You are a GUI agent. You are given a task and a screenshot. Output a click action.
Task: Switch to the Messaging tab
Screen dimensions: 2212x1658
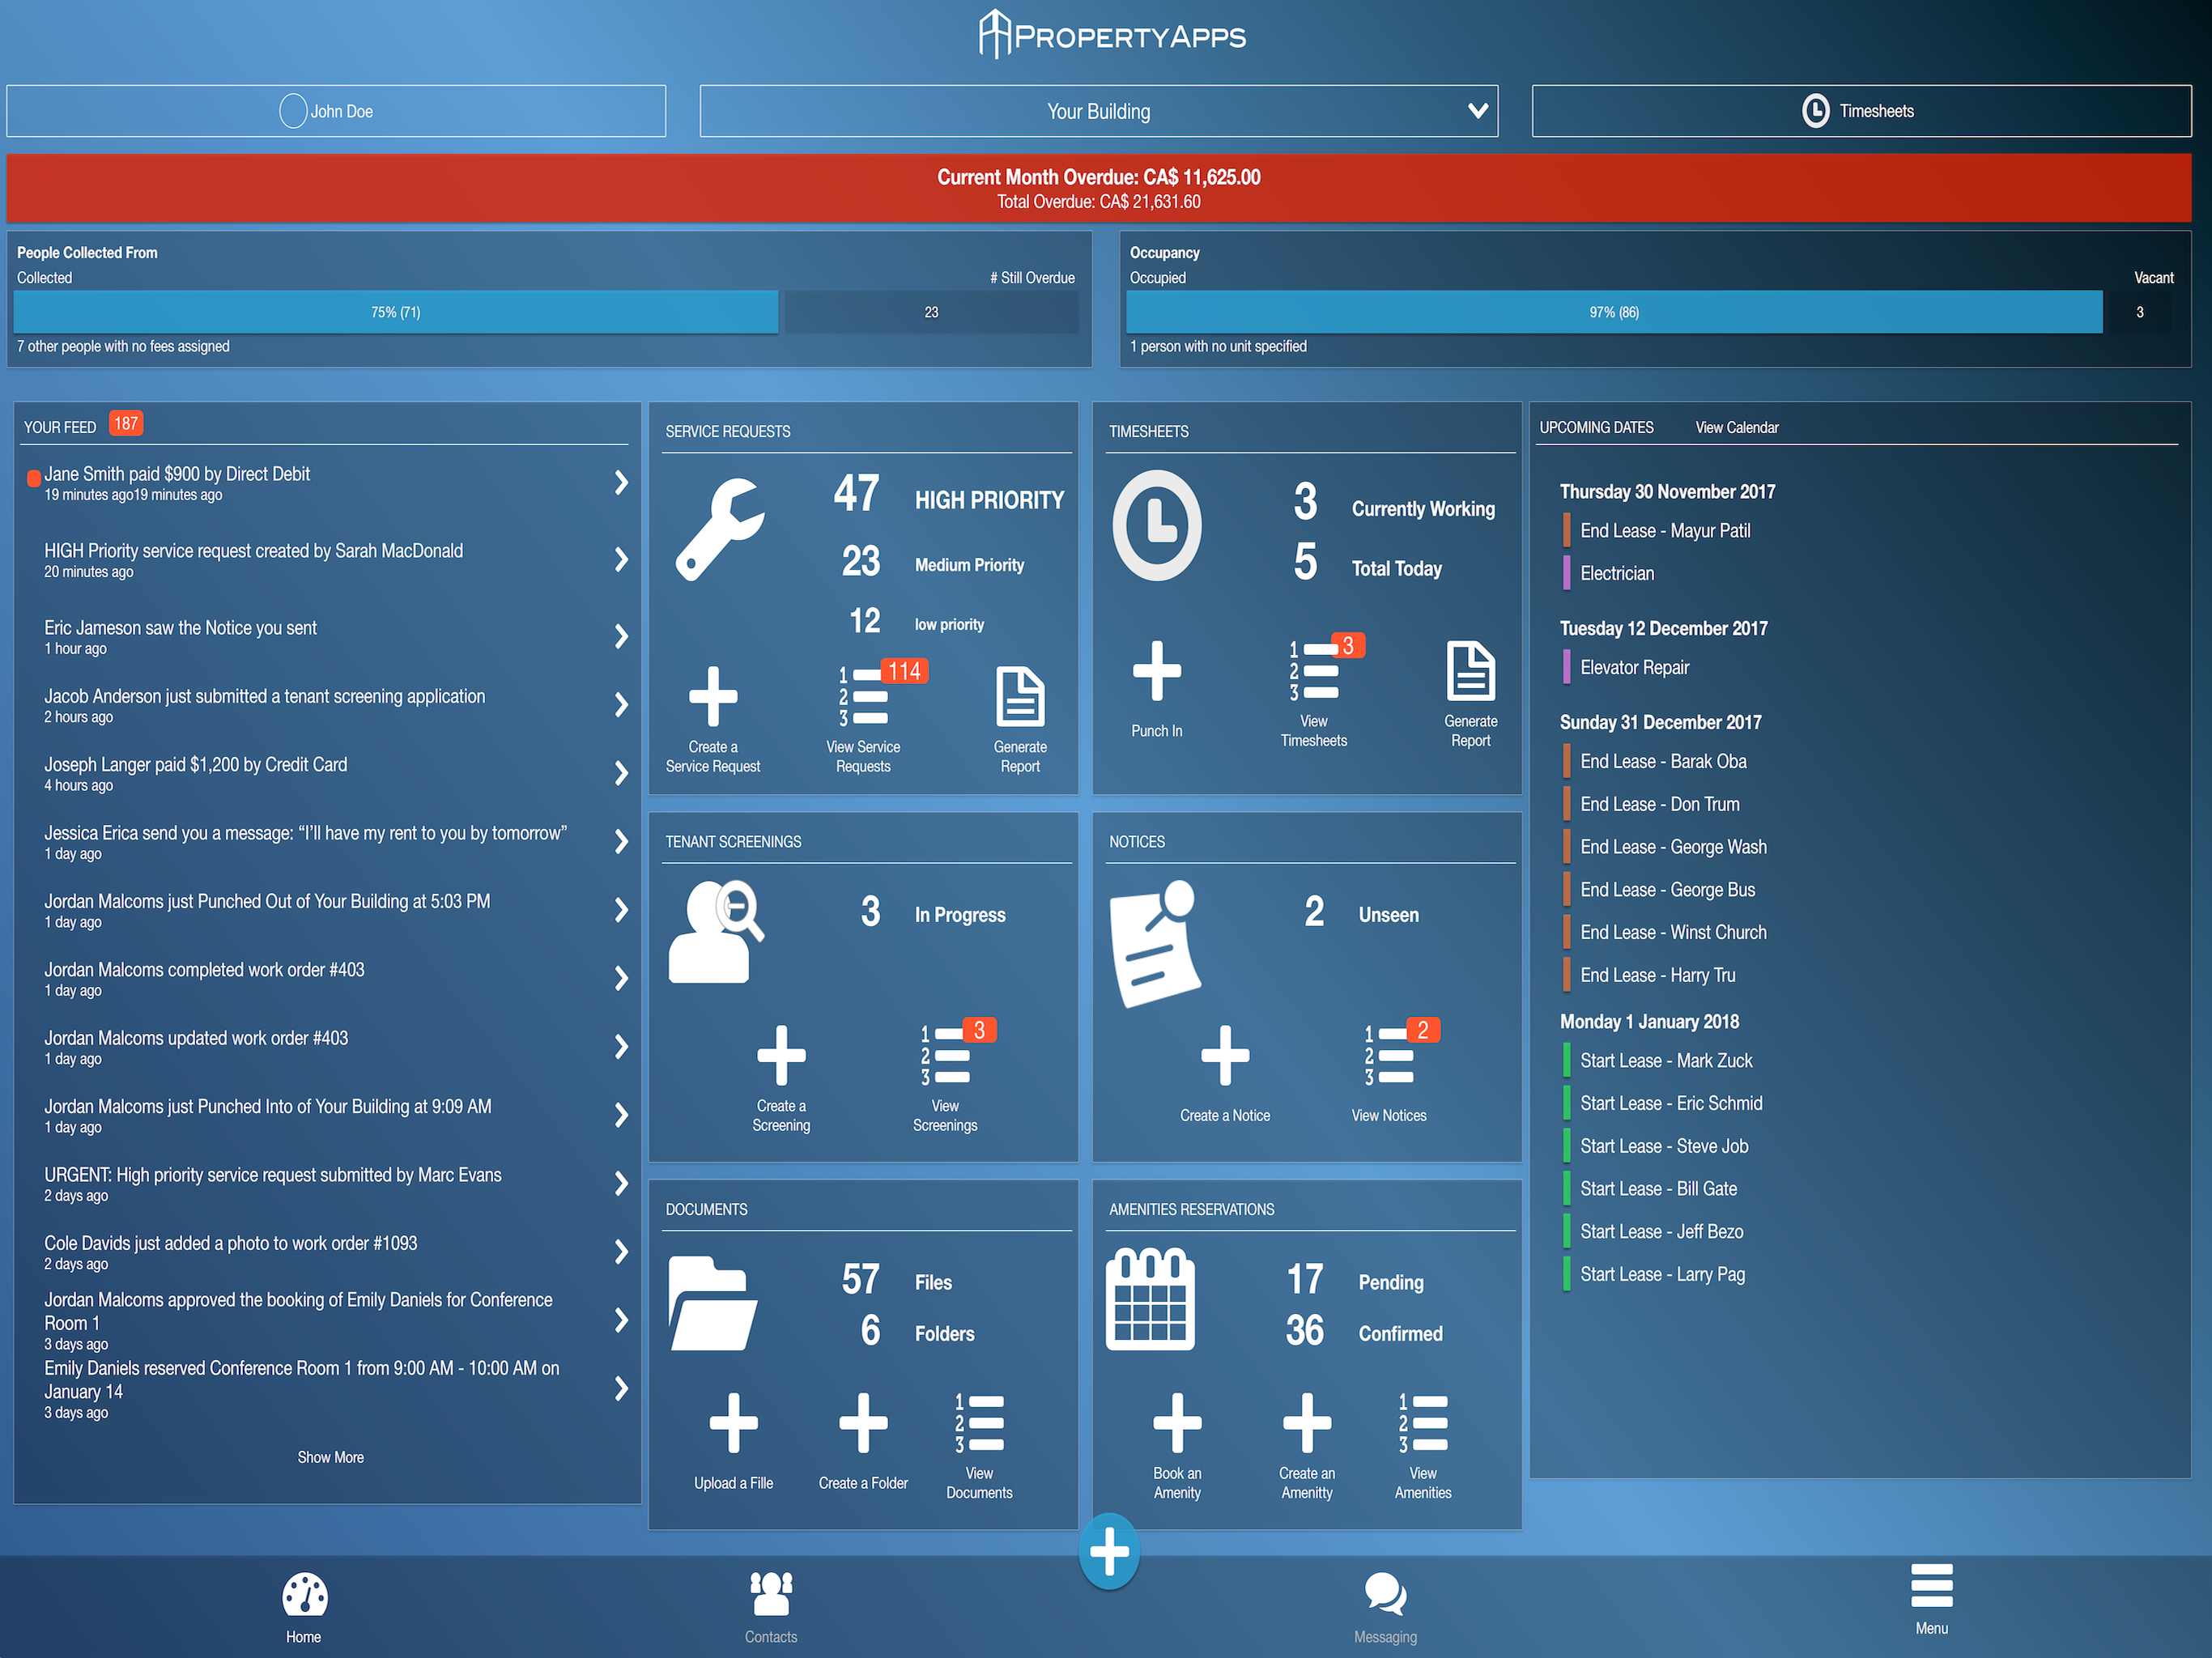(1385, 1606)
